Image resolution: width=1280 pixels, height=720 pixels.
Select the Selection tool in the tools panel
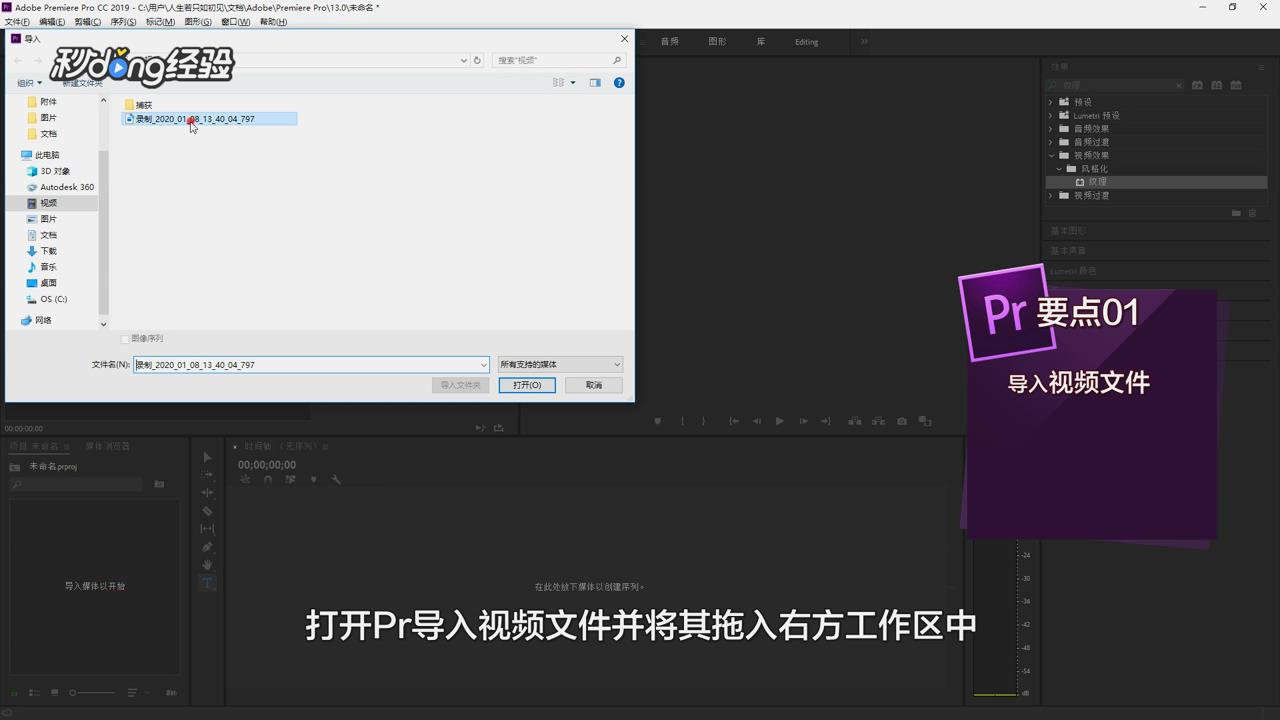point(207,457)
